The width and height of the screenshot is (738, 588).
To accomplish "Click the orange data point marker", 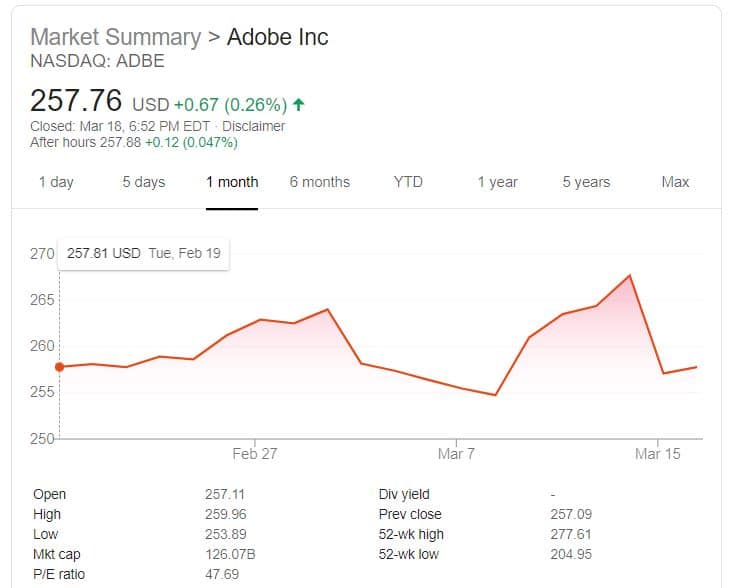I will [x=59, y=367].
